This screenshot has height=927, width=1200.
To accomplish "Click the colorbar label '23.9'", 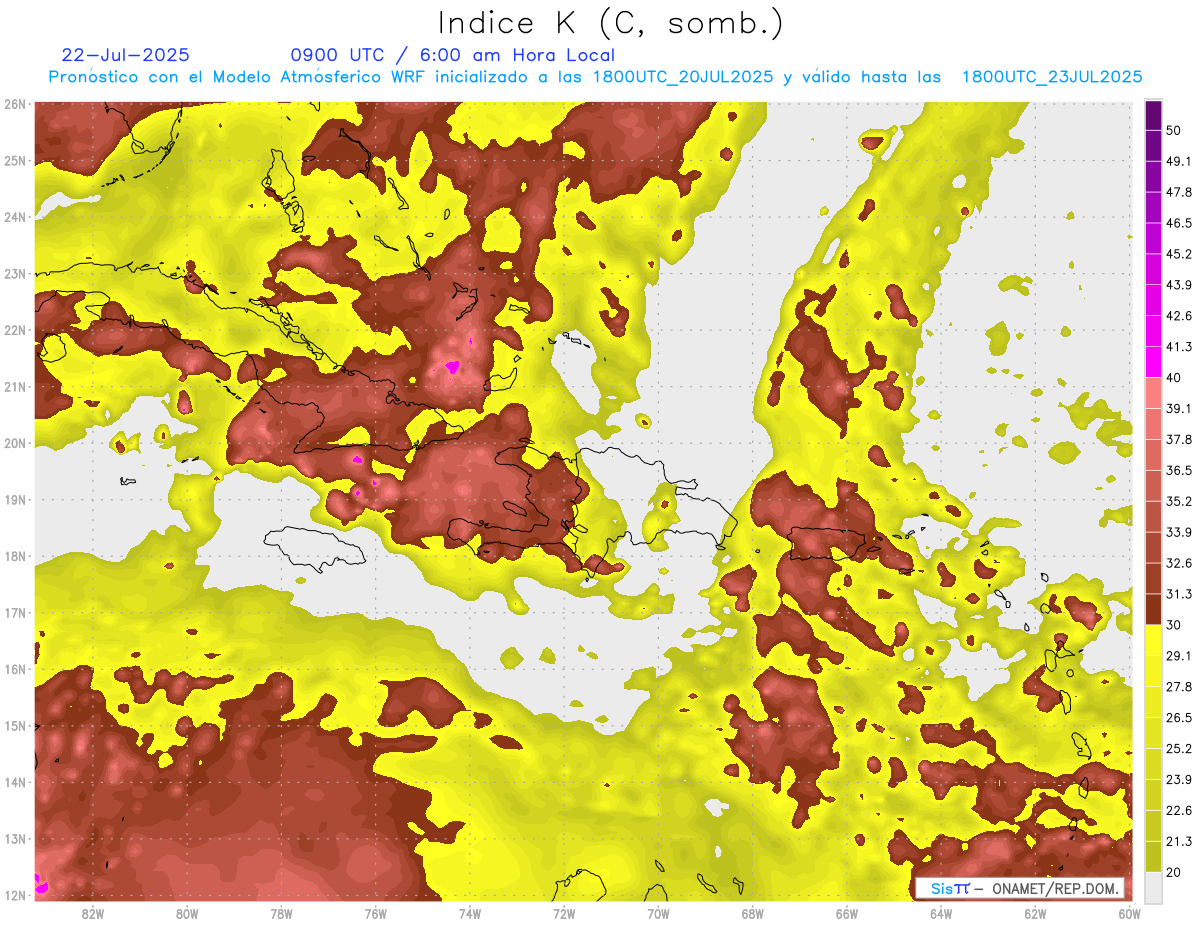I will (1178, 780).
